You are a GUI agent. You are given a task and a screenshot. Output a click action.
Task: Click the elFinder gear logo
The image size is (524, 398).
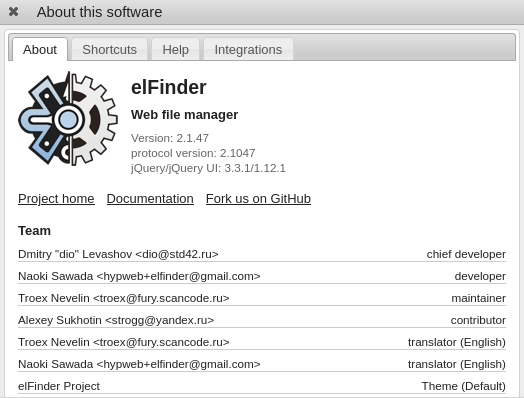pyautogui.click(x=68, y=119)
